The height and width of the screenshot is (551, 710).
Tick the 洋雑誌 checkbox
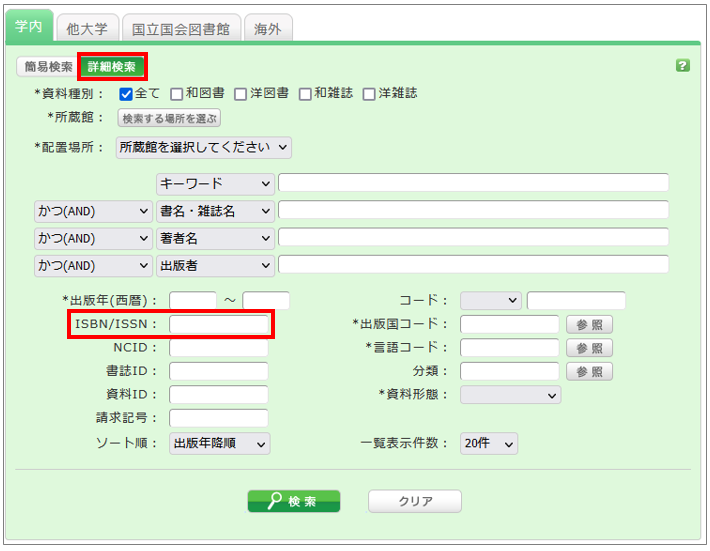(x=369, y=94)
